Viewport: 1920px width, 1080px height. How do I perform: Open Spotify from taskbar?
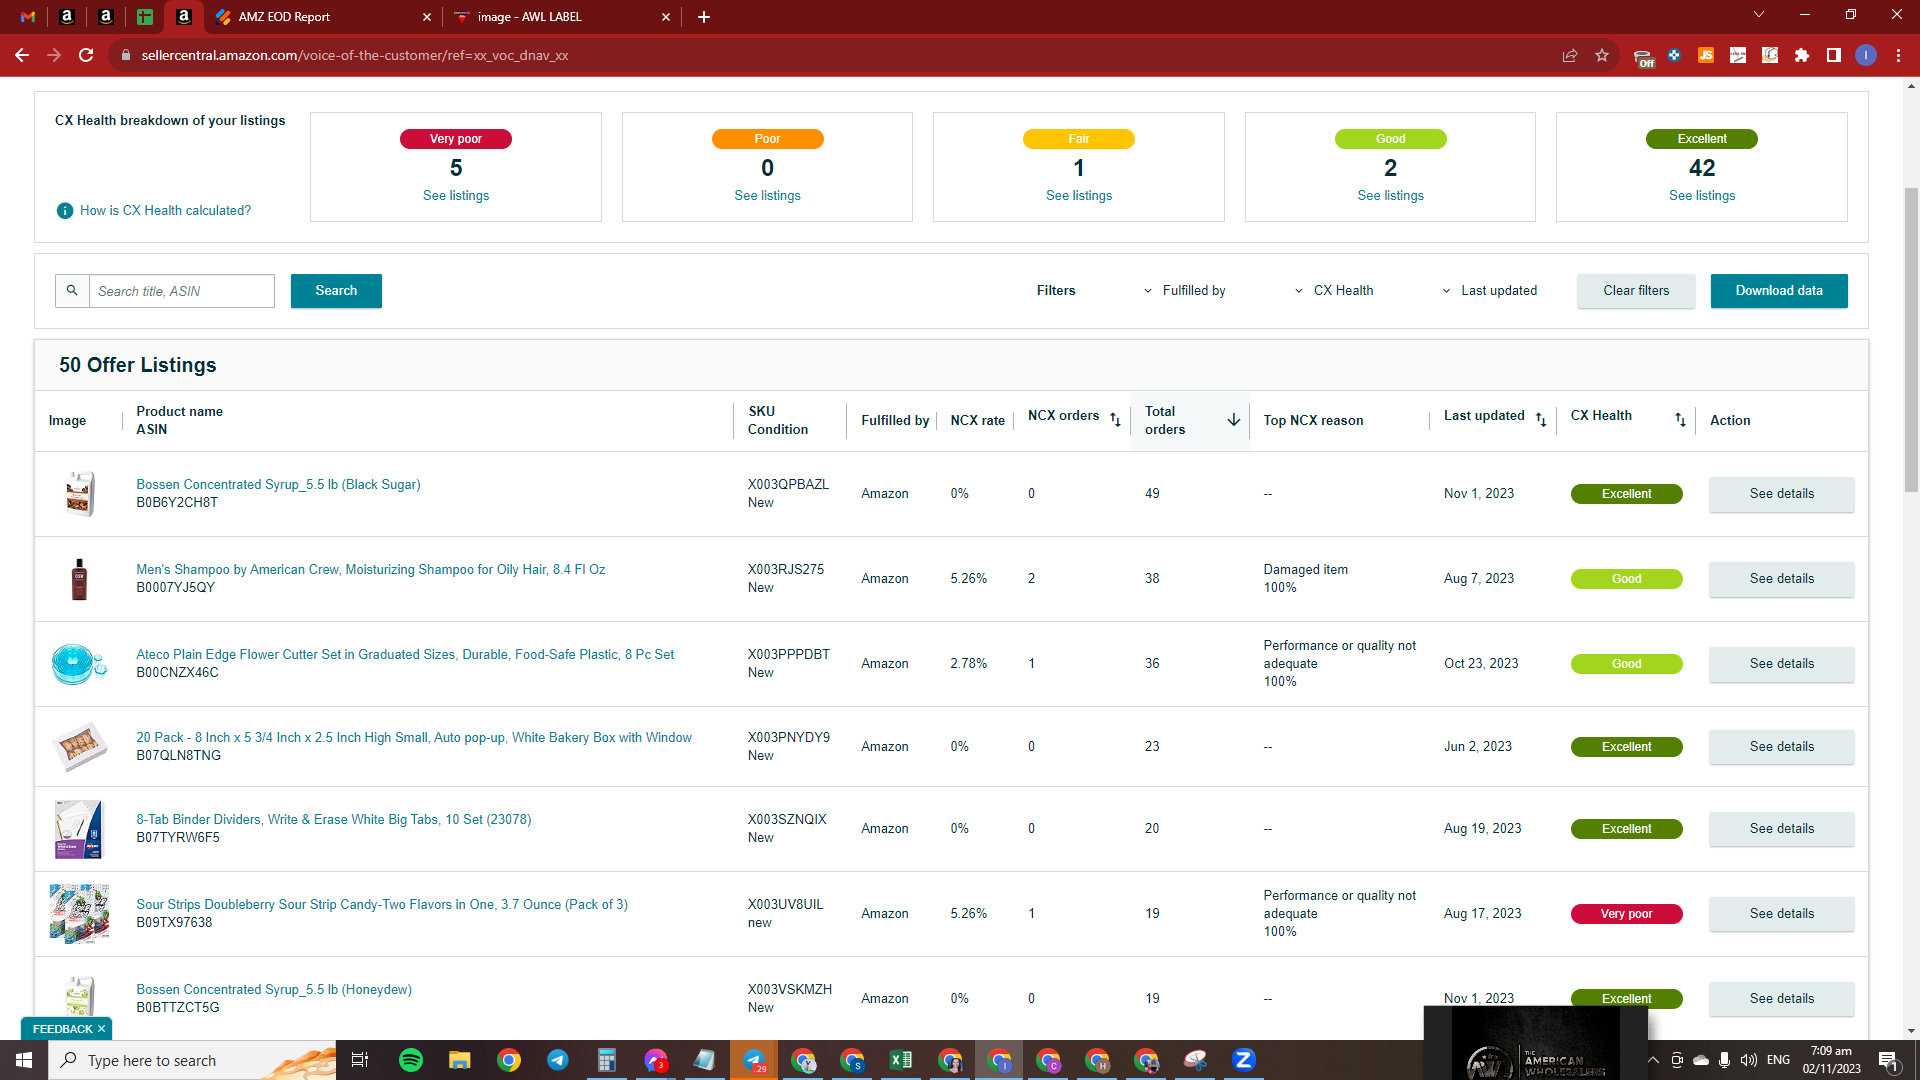(x=411, y=1060)
